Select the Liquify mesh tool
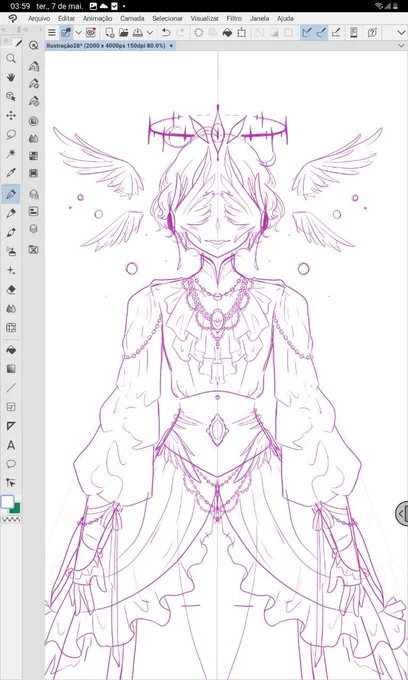408x680 pixels. click(11, 328)
